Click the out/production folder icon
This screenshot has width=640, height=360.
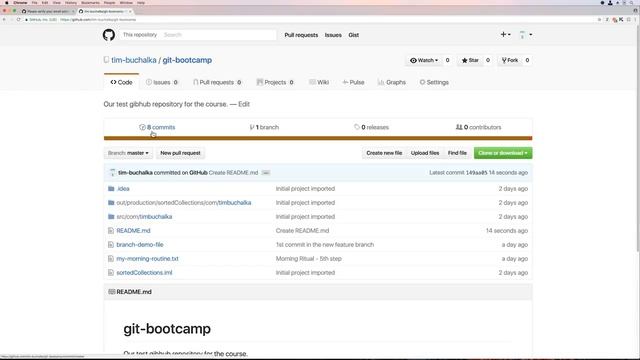111,203
